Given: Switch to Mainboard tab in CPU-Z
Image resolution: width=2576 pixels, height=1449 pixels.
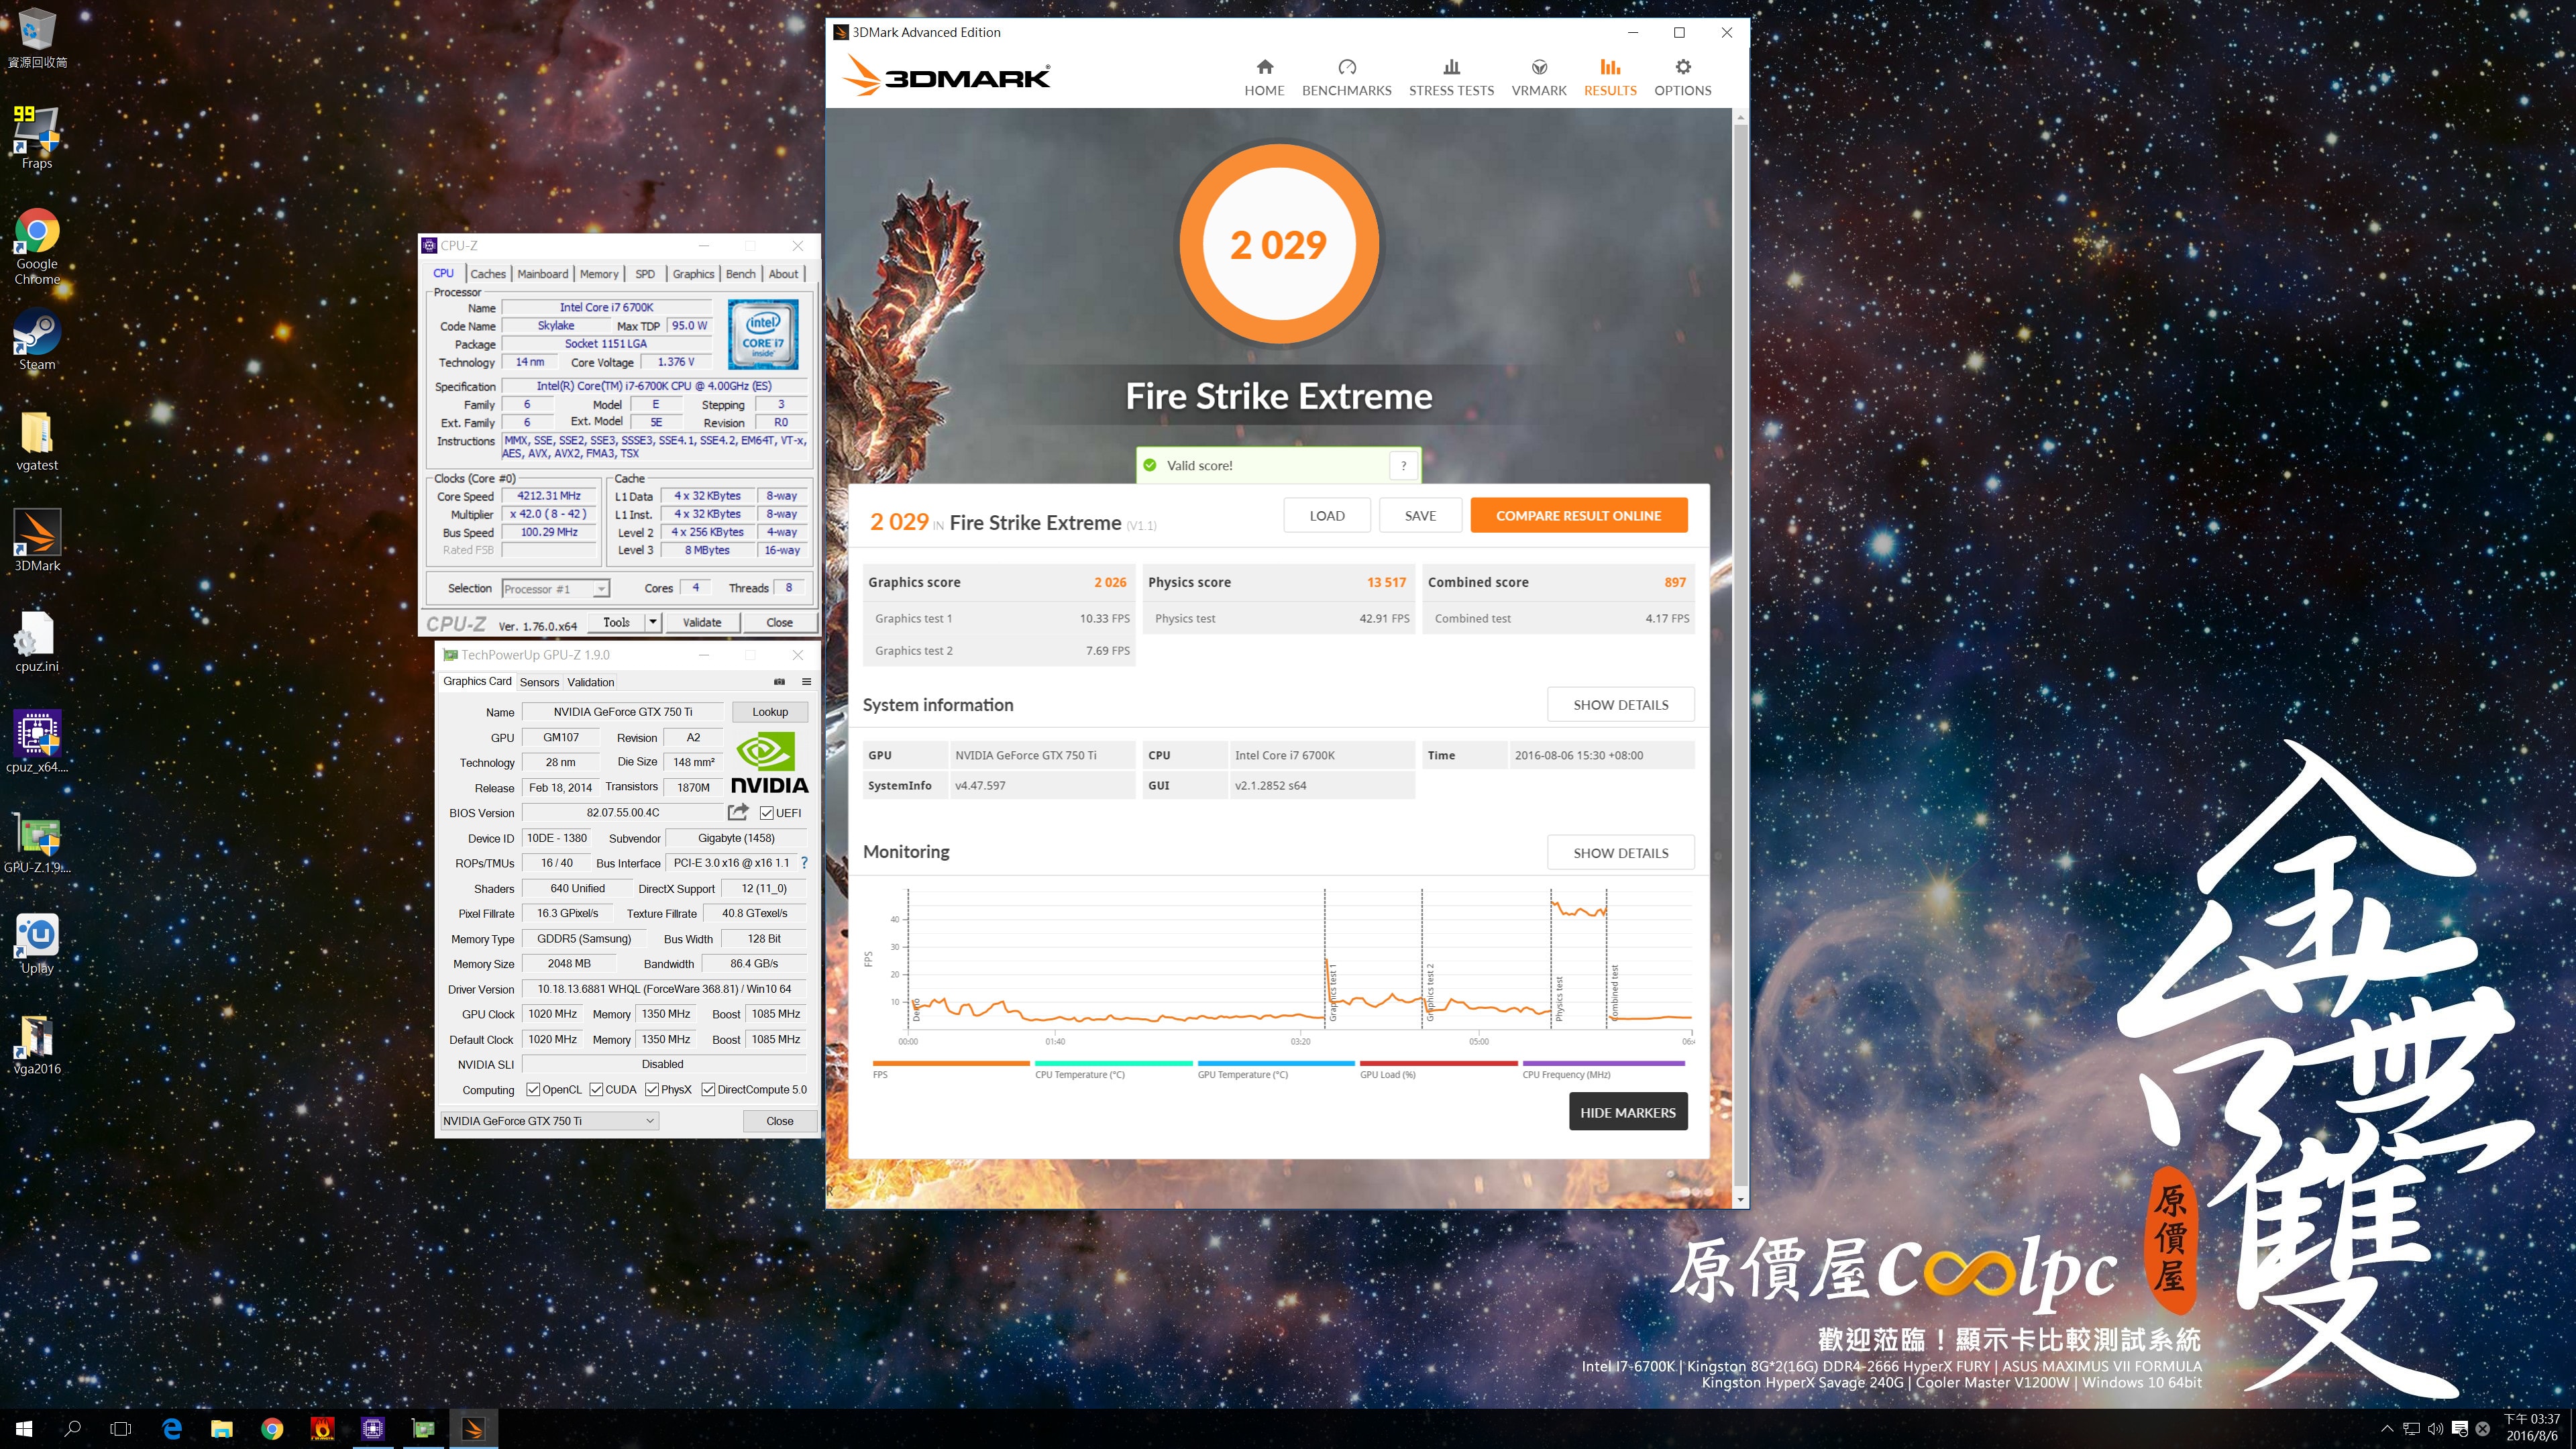Looking at the screenshot, I should click(x=543, y=274).
